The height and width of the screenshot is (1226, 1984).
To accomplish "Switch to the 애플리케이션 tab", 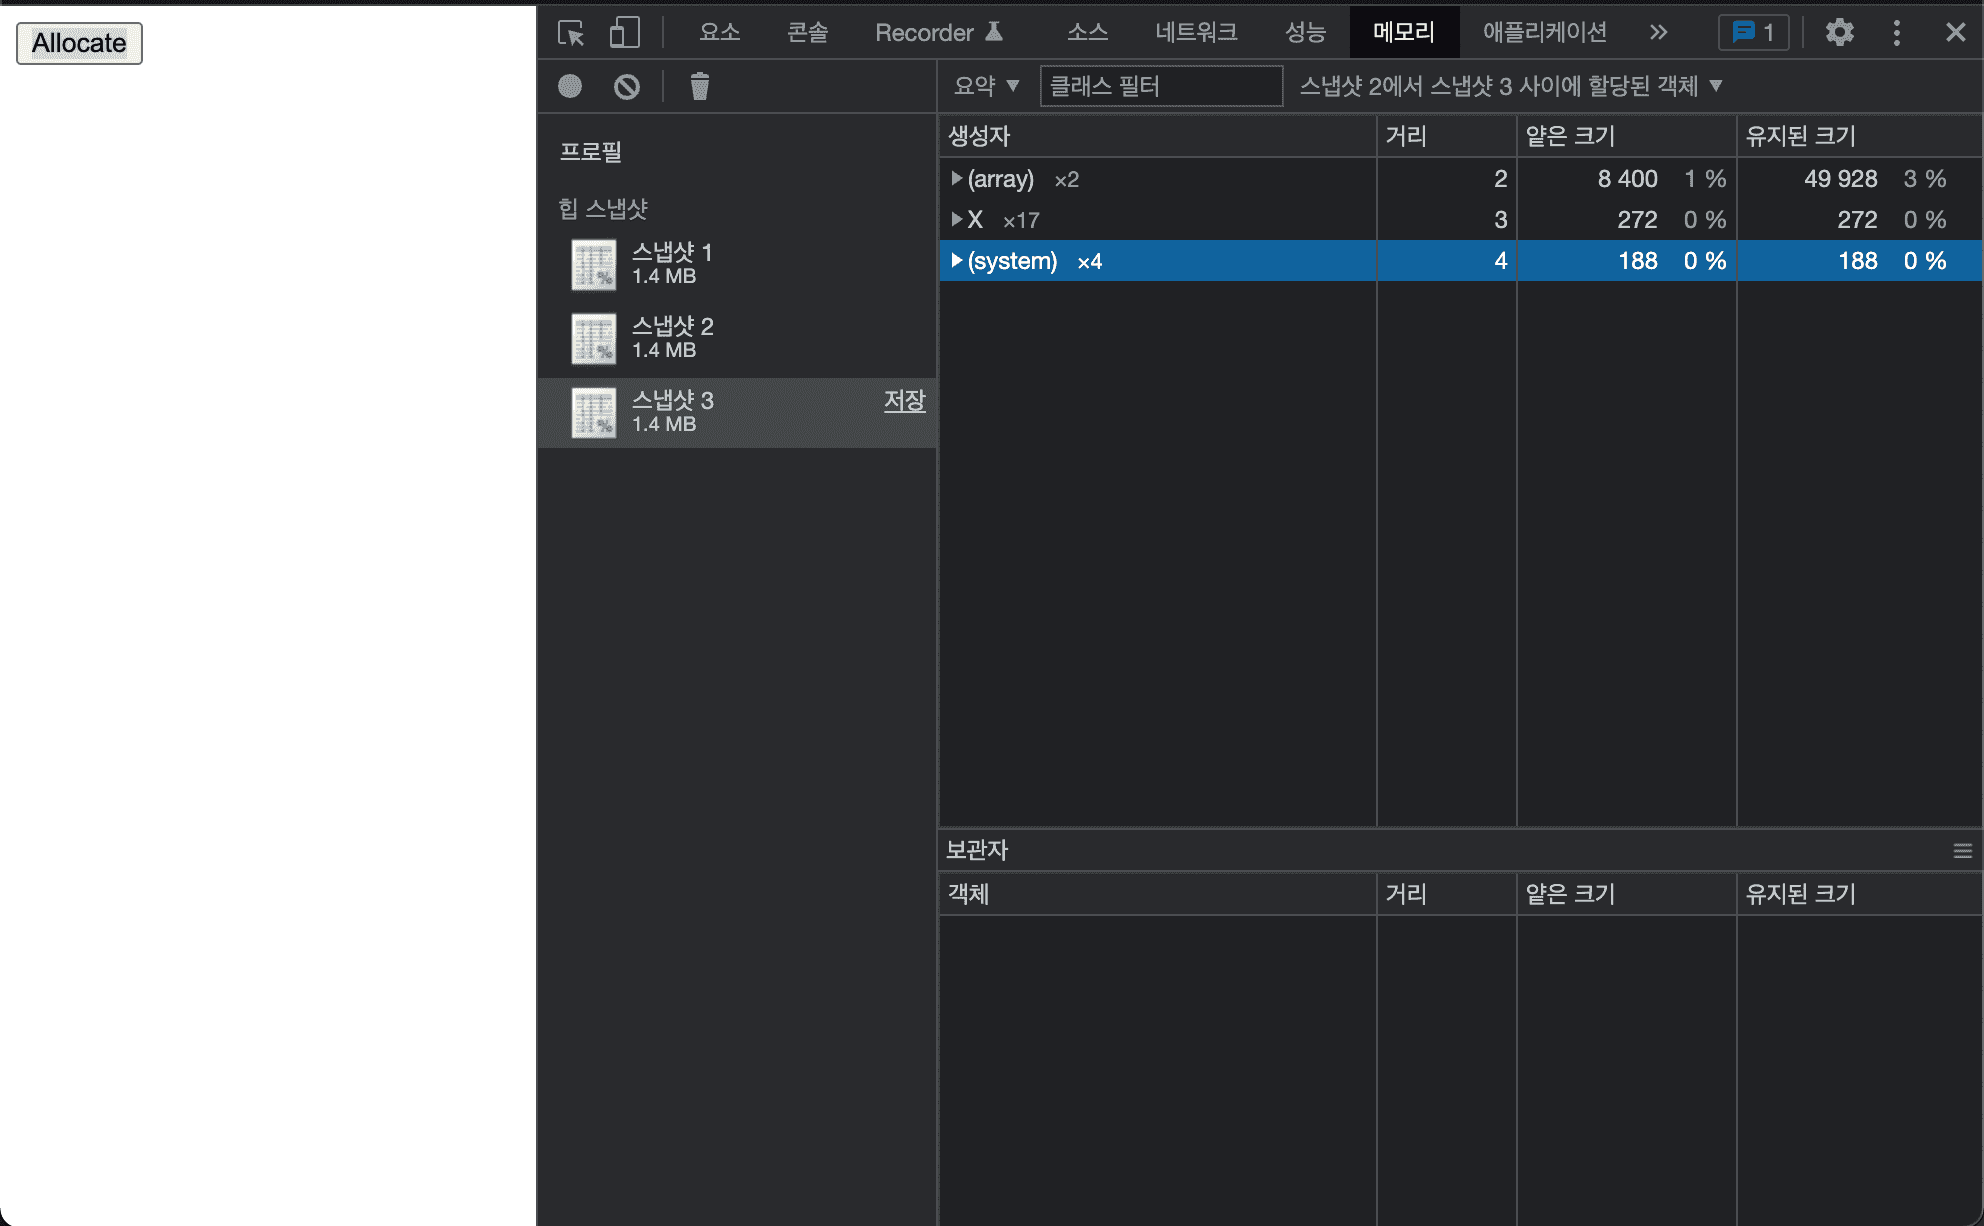I will pyautogui.click(x=1543, y=32).
